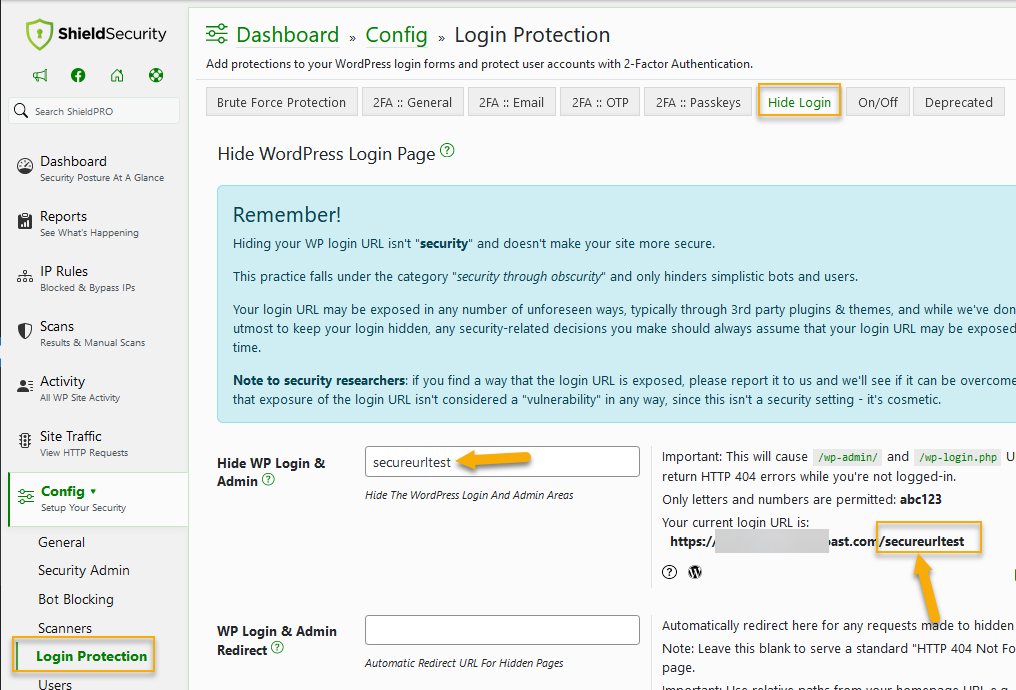Open Login Protection submenu item
The height and width of the screenshot is (690, 1016).
[91, 656]
